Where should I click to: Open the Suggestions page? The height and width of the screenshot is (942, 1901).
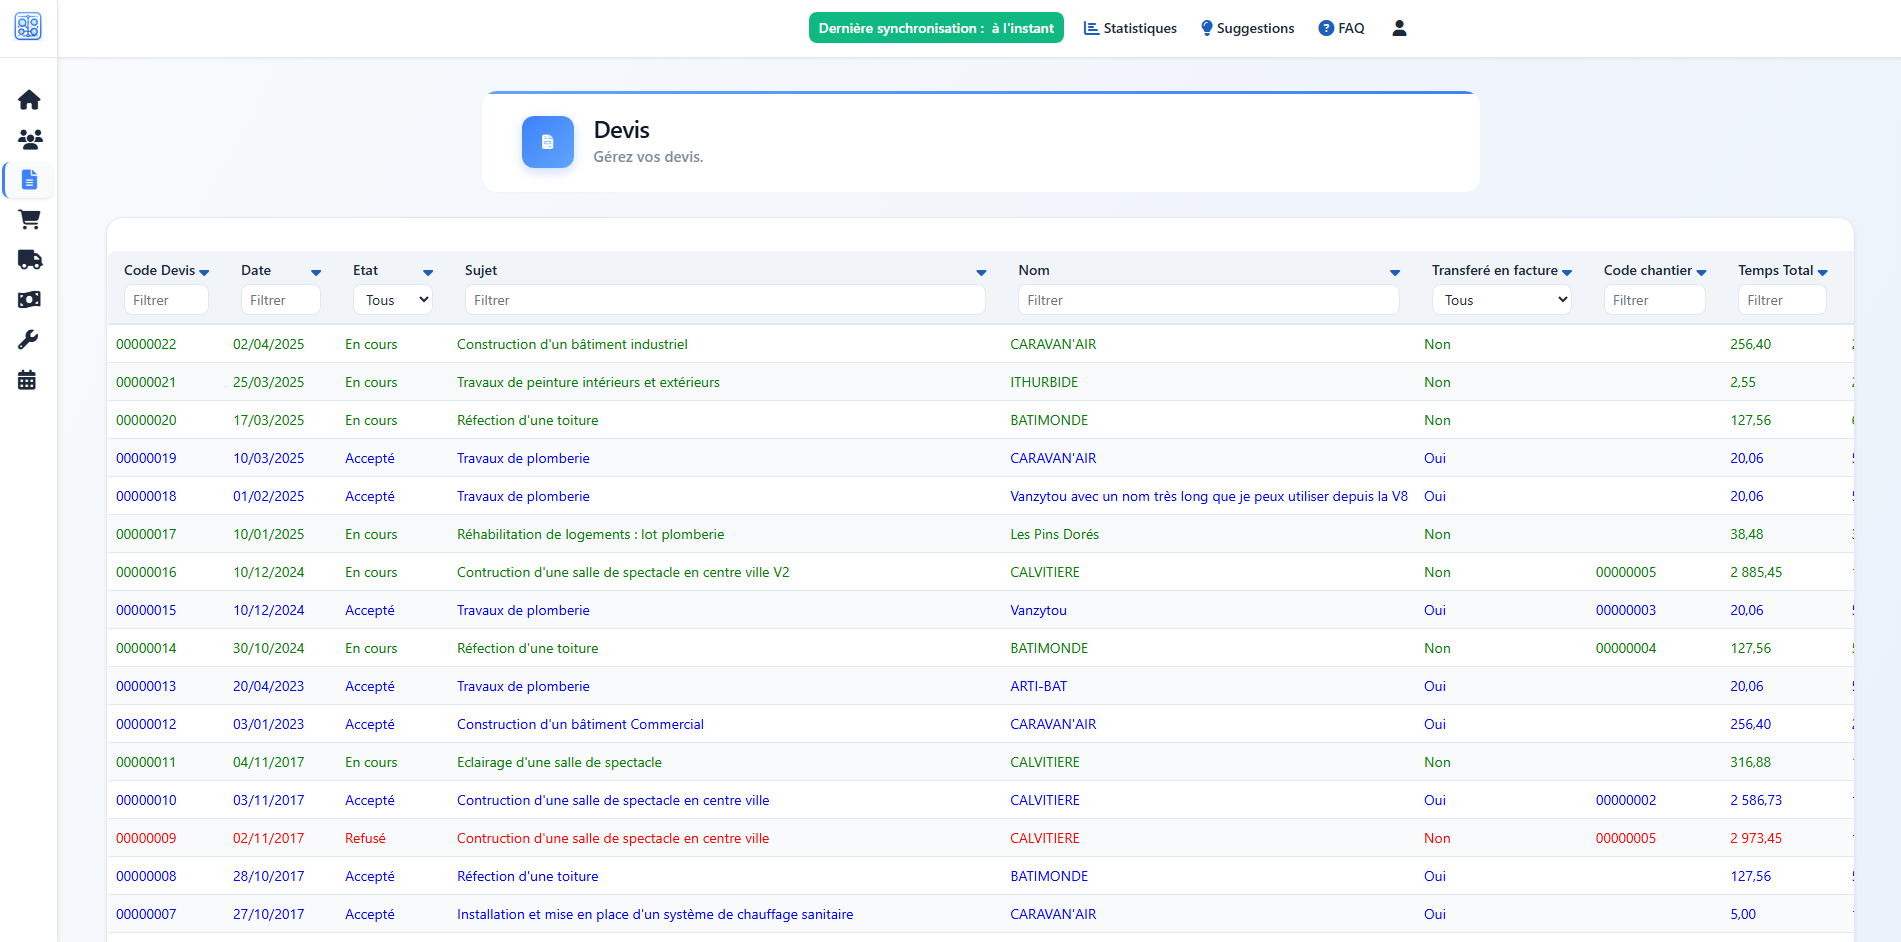point(1247,27)
